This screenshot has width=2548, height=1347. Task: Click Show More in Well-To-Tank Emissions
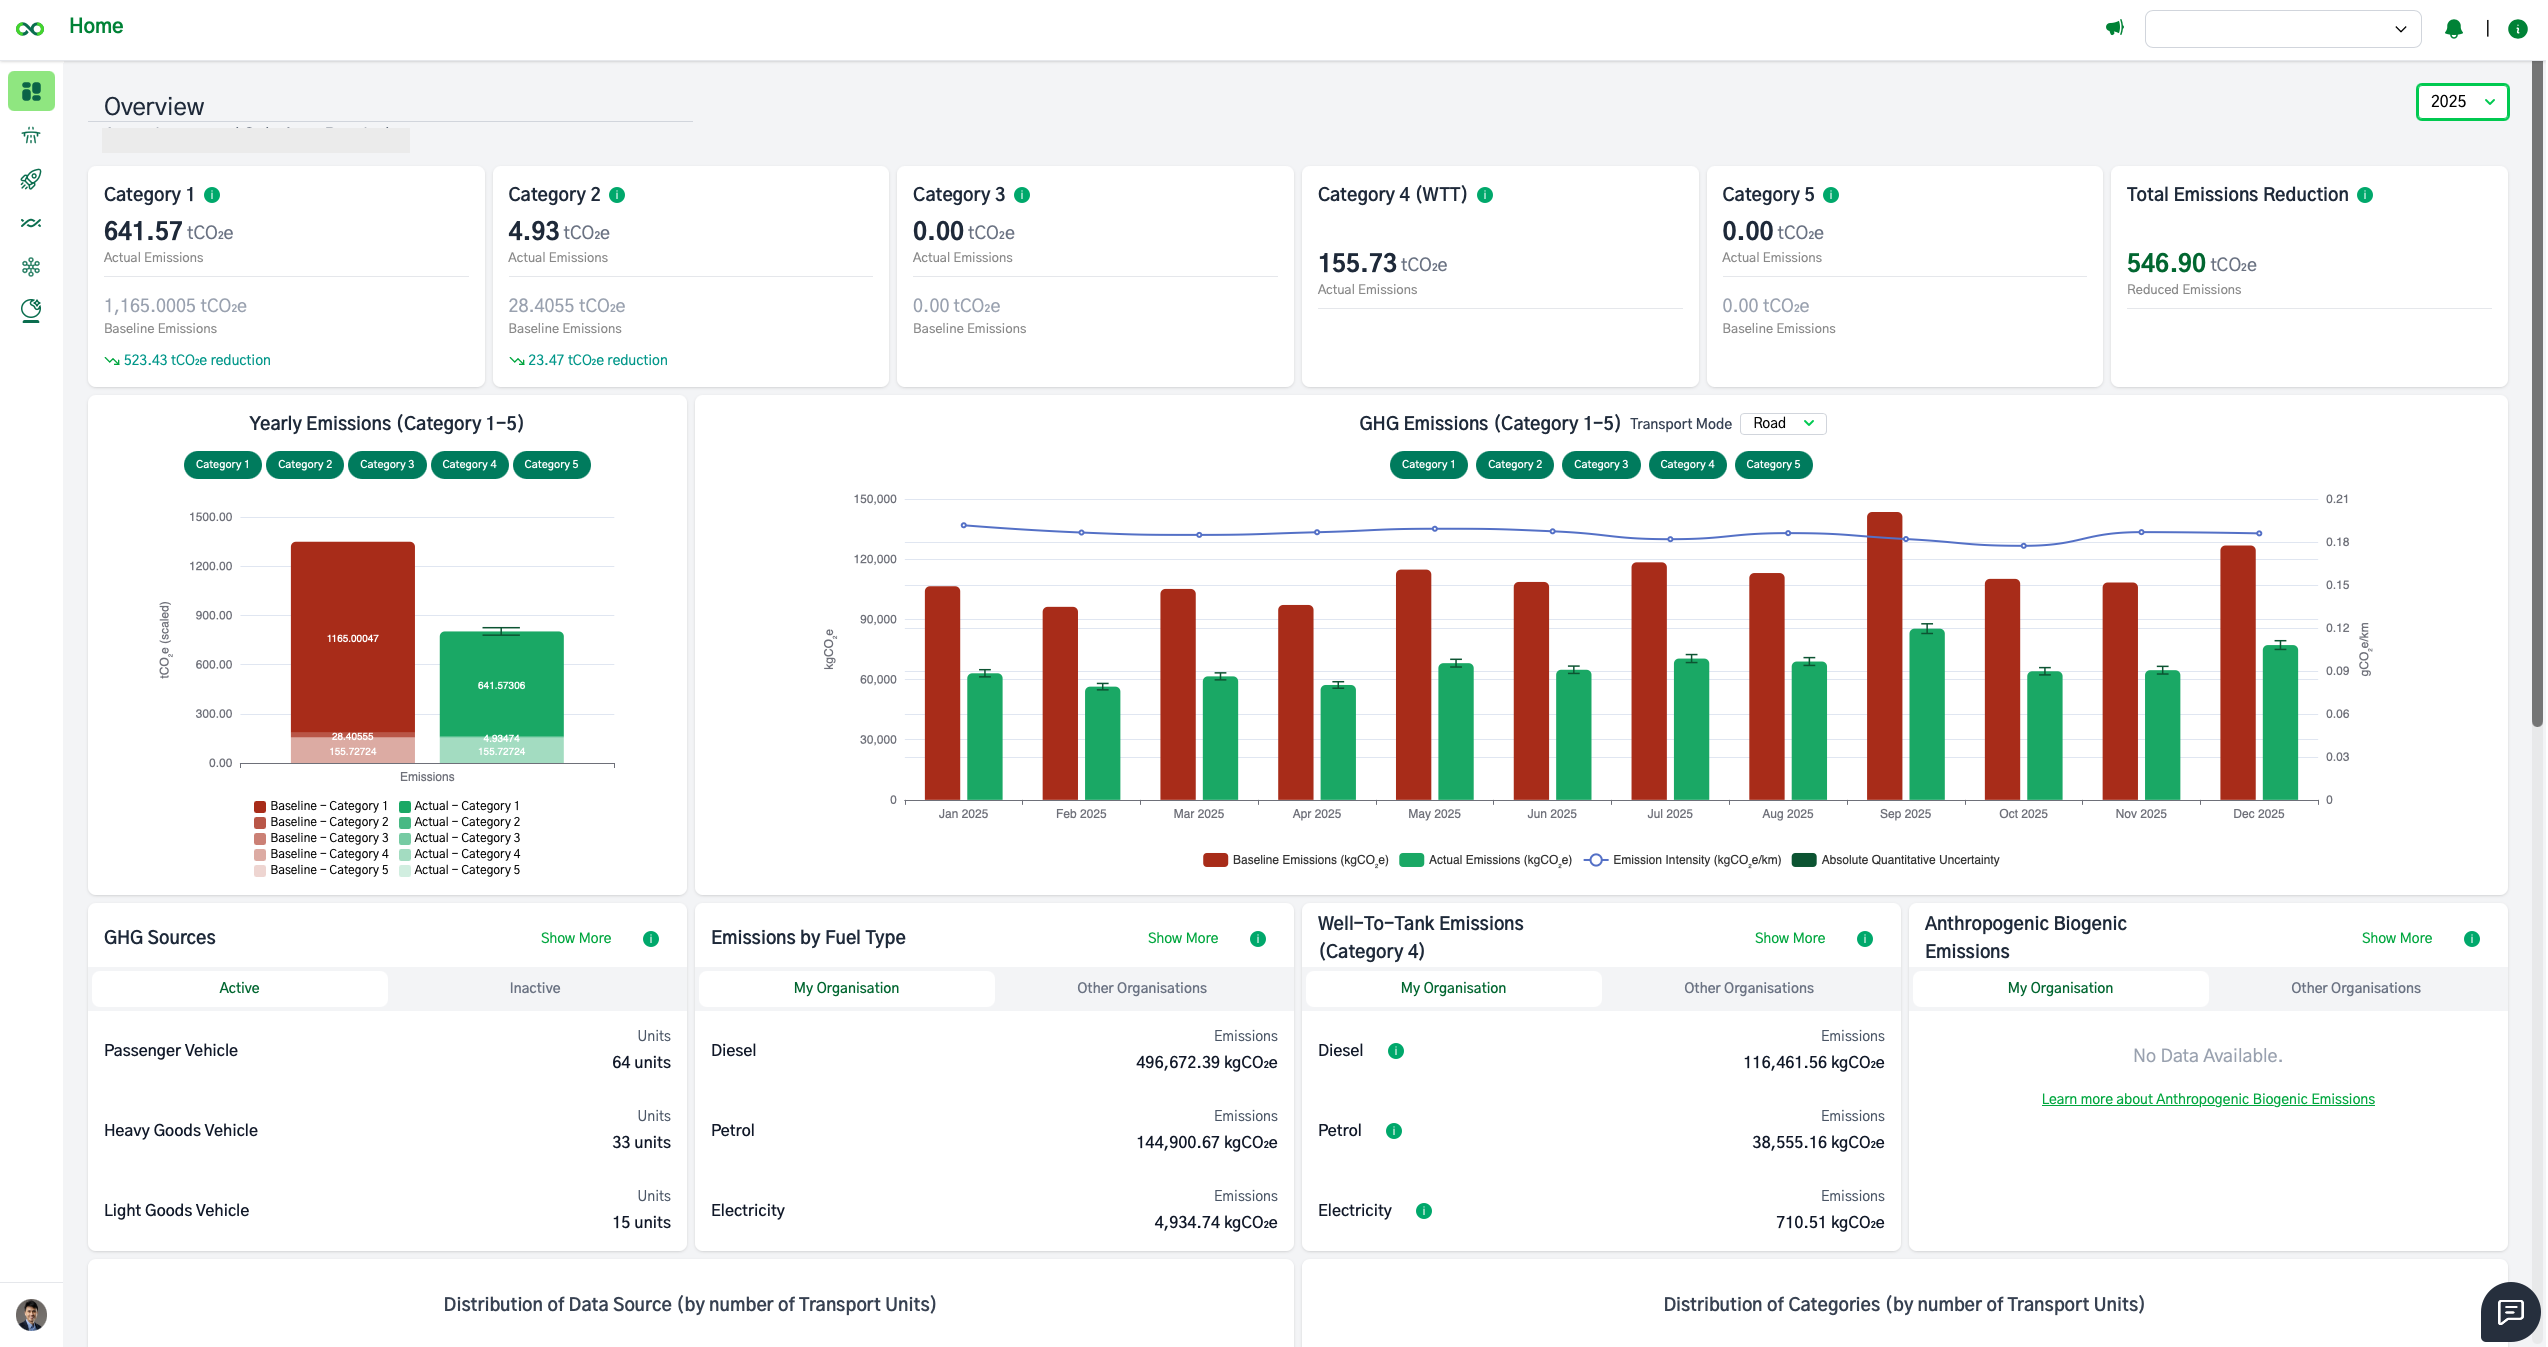pyautogui.click(x=1790, y=939)
